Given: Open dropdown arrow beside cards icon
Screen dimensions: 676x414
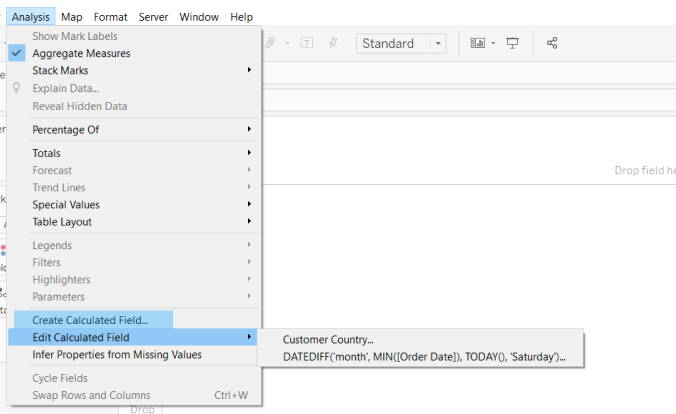Looking at the screenshot, I should tap(493, 43).
